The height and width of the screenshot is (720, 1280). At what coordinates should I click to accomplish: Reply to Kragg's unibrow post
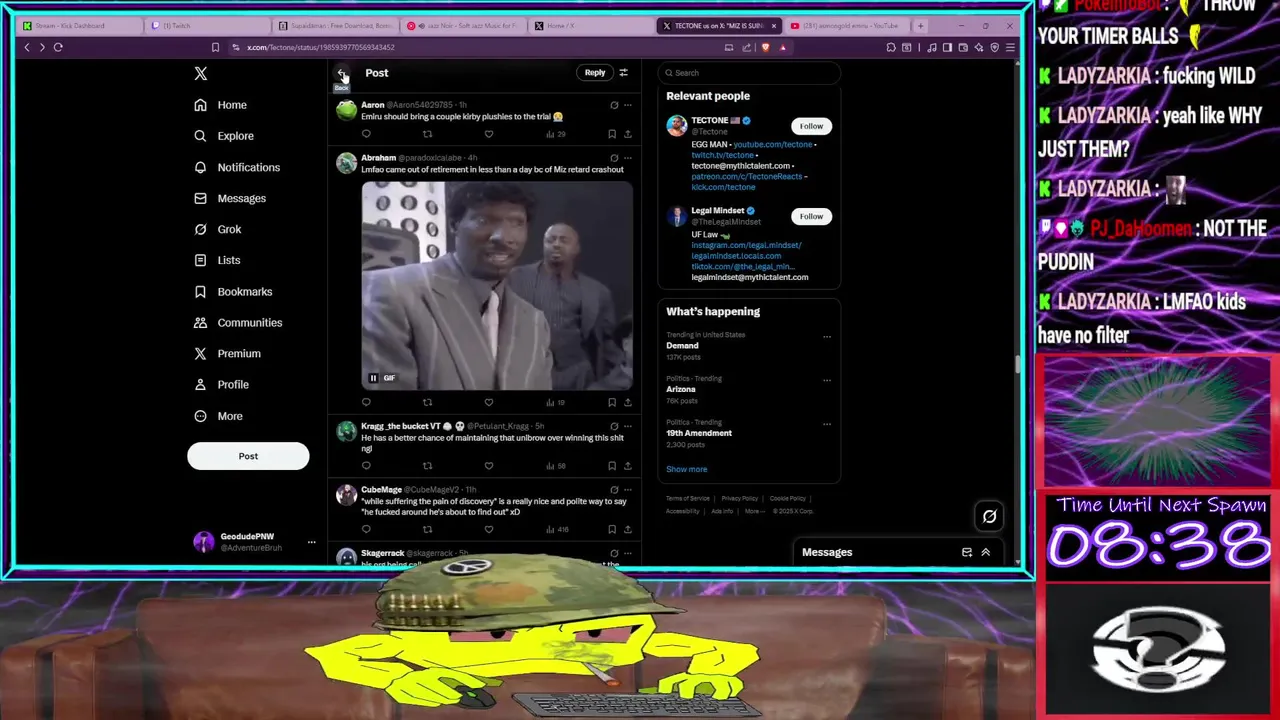pos(366,466)
